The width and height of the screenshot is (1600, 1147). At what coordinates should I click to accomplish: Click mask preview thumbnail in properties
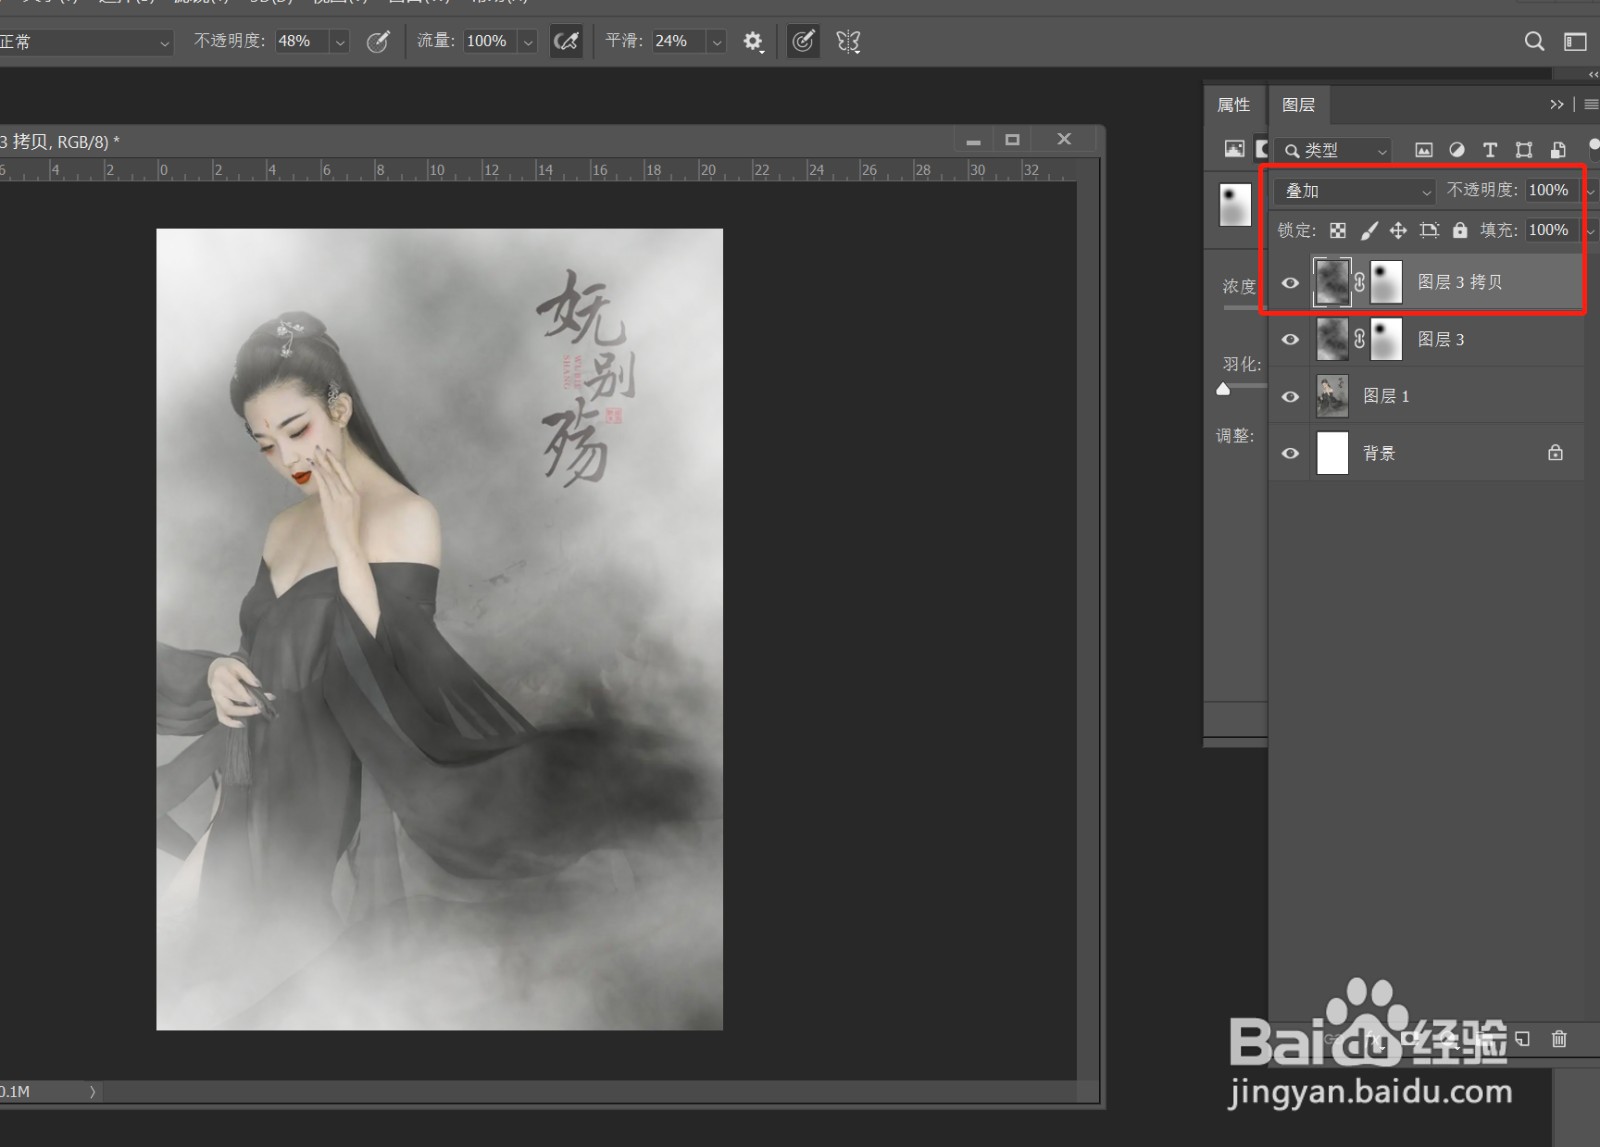(x=1235, y=205)
